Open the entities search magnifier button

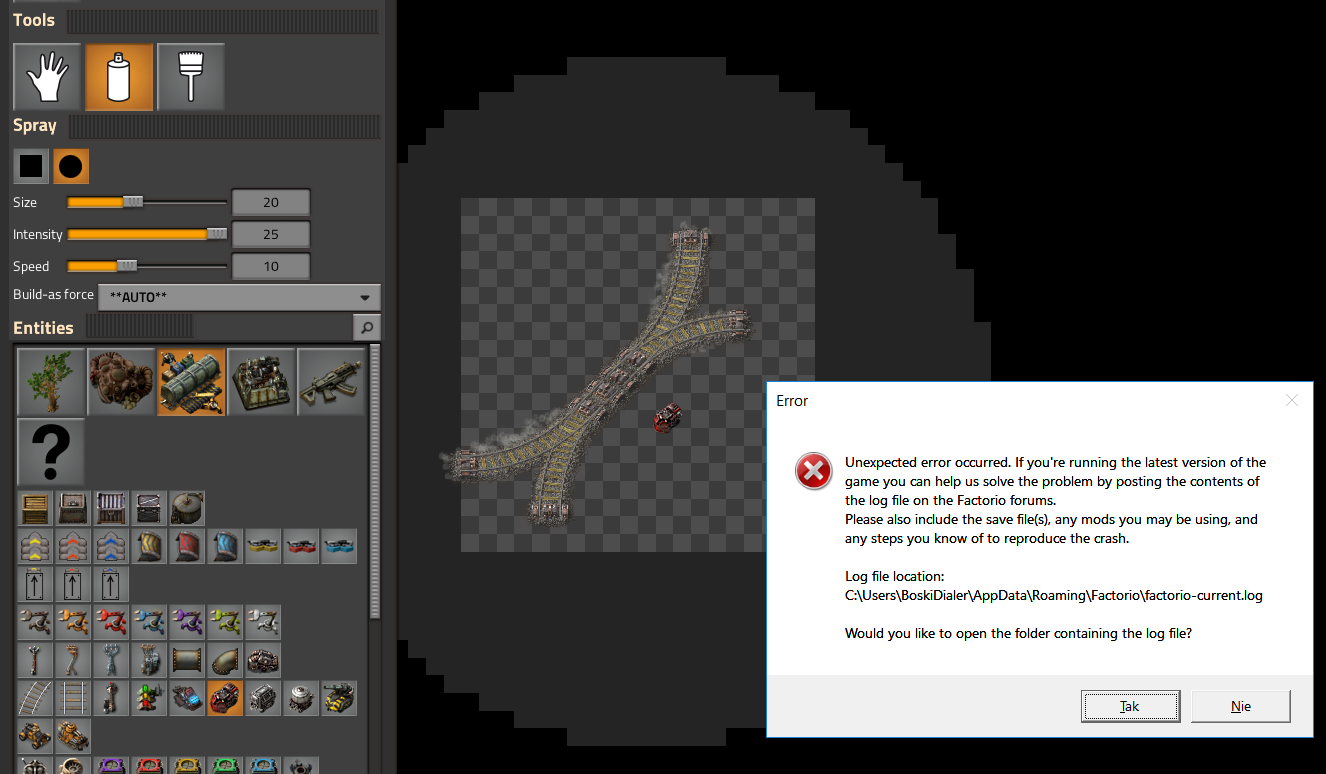tap(367, 327)
